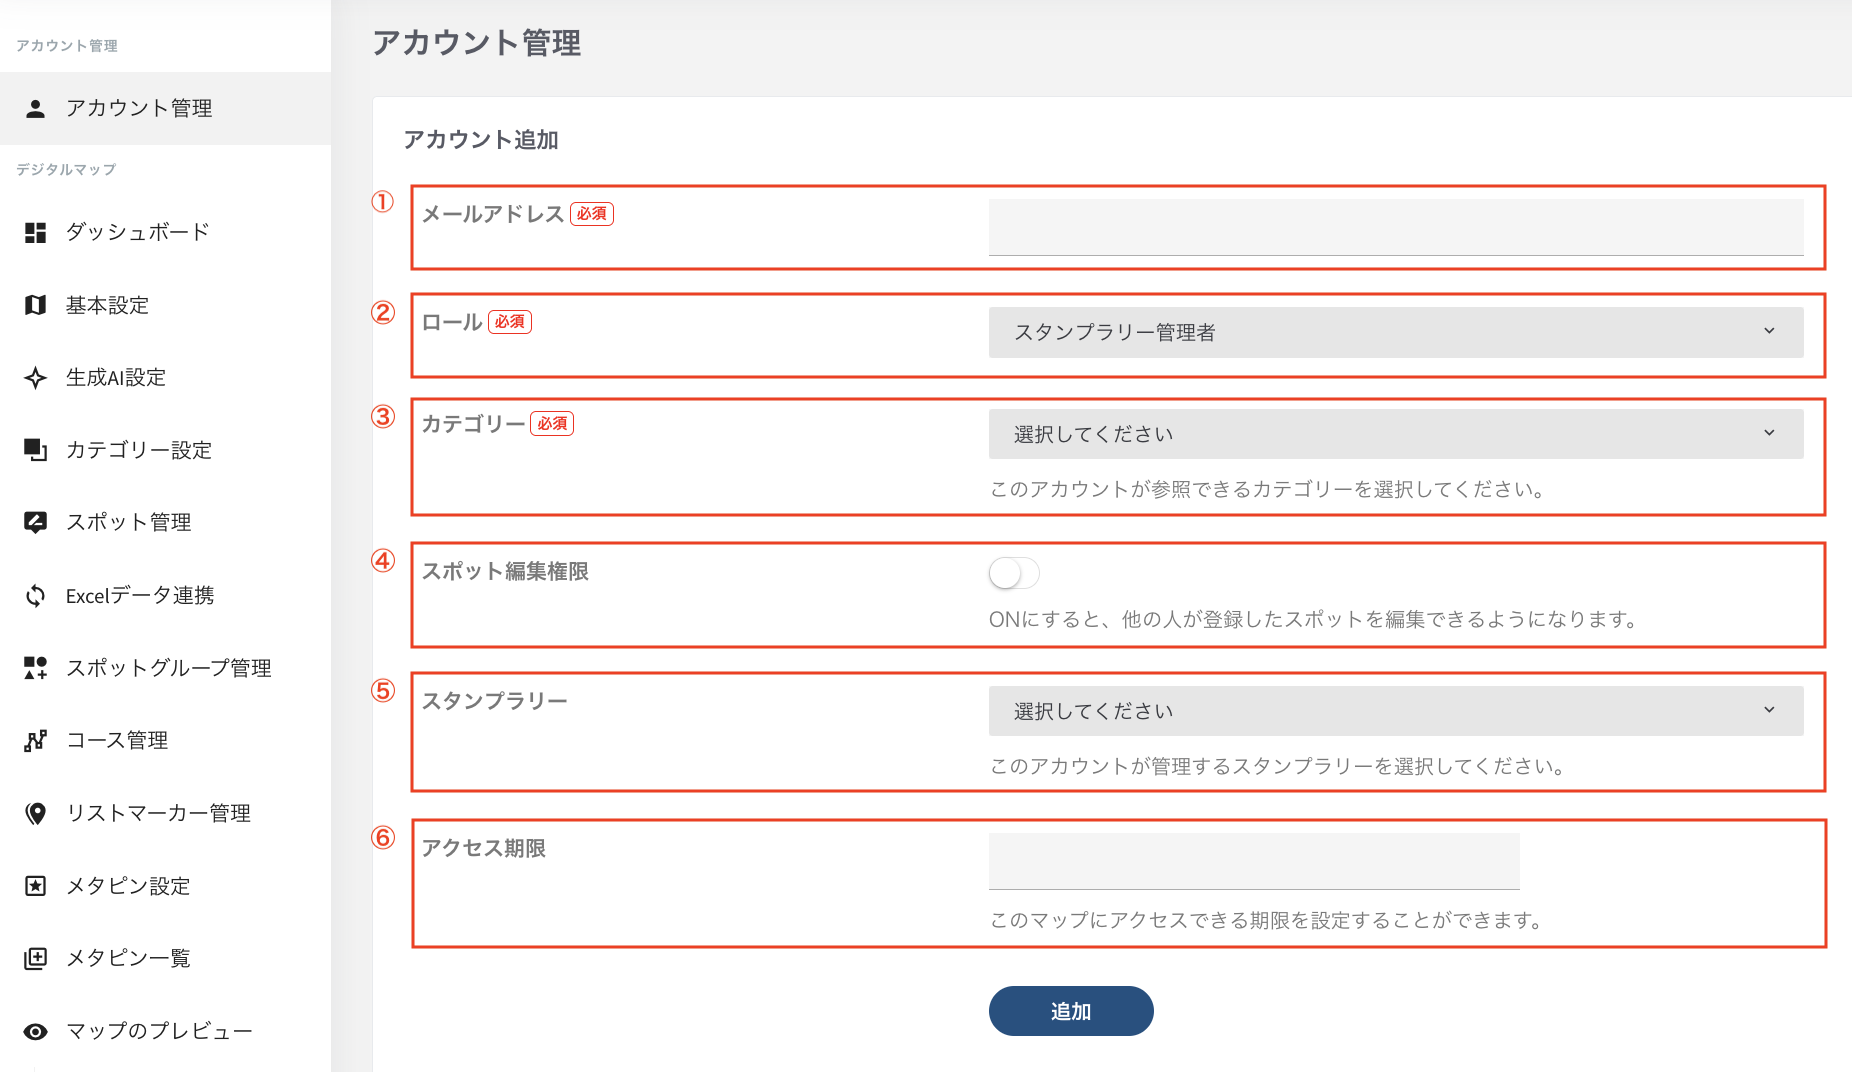The image size is (1852, 1072).
Task: Enable the スポット編集権限 toggle switch
Action: pyautogui.click(x=1014, y=573)
